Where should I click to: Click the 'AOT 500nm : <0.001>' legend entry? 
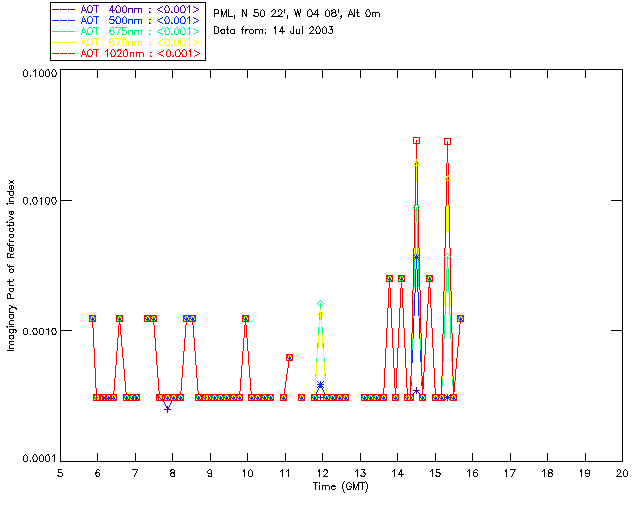click(127, 20)
